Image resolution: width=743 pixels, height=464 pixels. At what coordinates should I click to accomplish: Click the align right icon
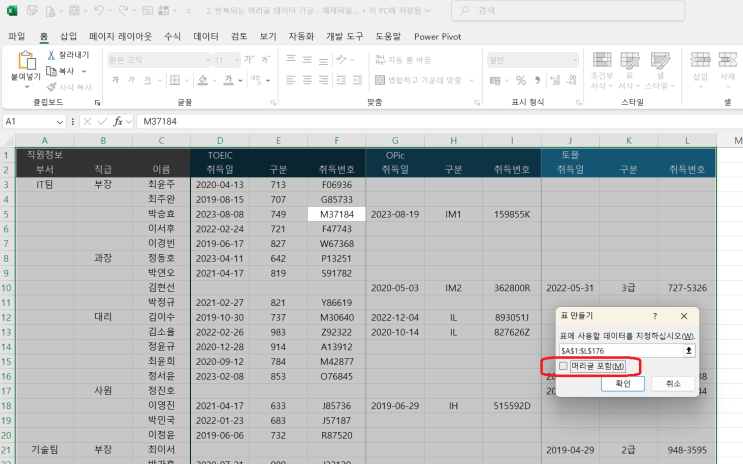pyautogui.click(x=323, y=80)
